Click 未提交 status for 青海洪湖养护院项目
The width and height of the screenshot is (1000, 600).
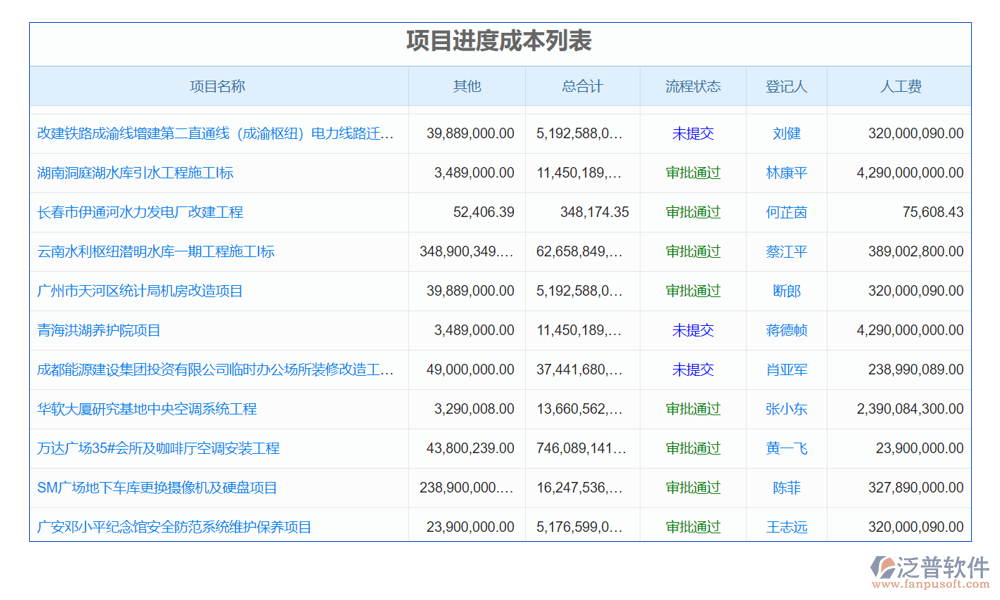pos(693,330)
